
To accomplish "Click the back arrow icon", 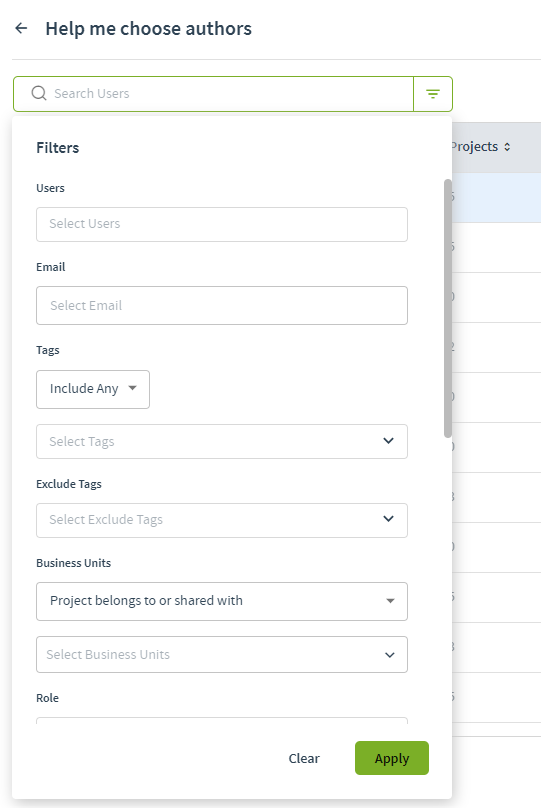I will click(x=21, y=28).
